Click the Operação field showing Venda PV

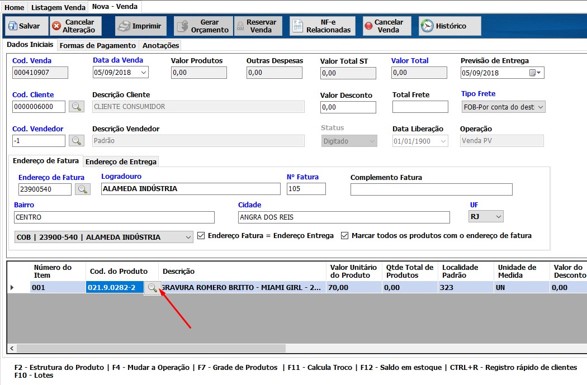coord(502,141)
